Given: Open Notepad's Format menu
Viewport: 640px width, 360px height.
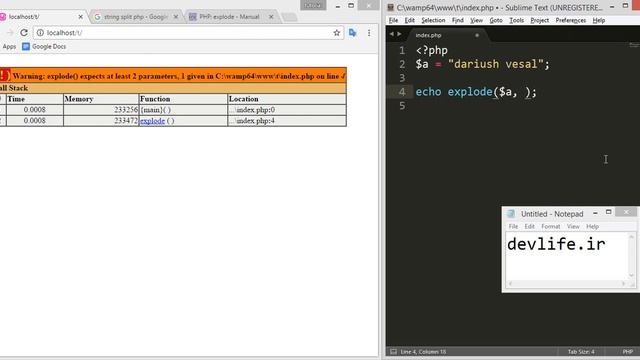Looking at the screenshot, I should click(551, 226).
